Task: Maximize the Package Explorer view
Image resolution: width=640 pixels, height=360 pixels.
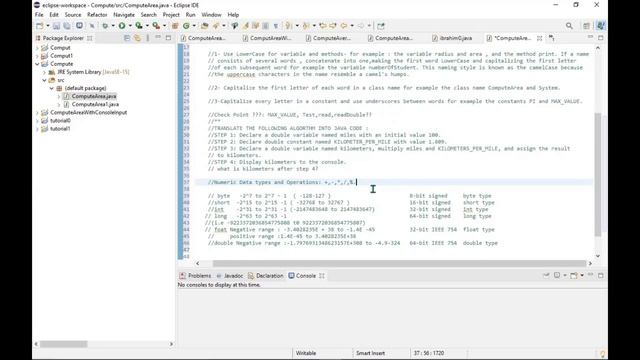Action: click(x=169, y=38)
